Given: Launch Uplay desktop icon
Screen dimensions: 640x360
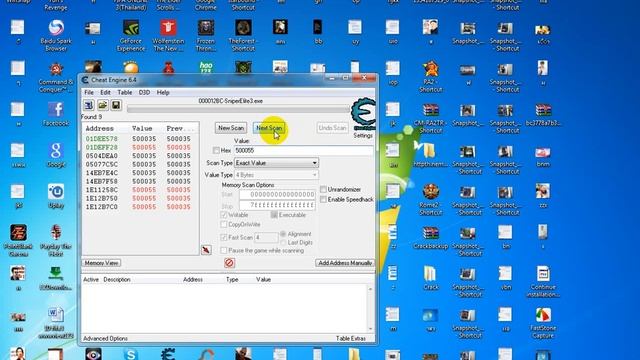Looking at the screenshot, I should [56, 196].
